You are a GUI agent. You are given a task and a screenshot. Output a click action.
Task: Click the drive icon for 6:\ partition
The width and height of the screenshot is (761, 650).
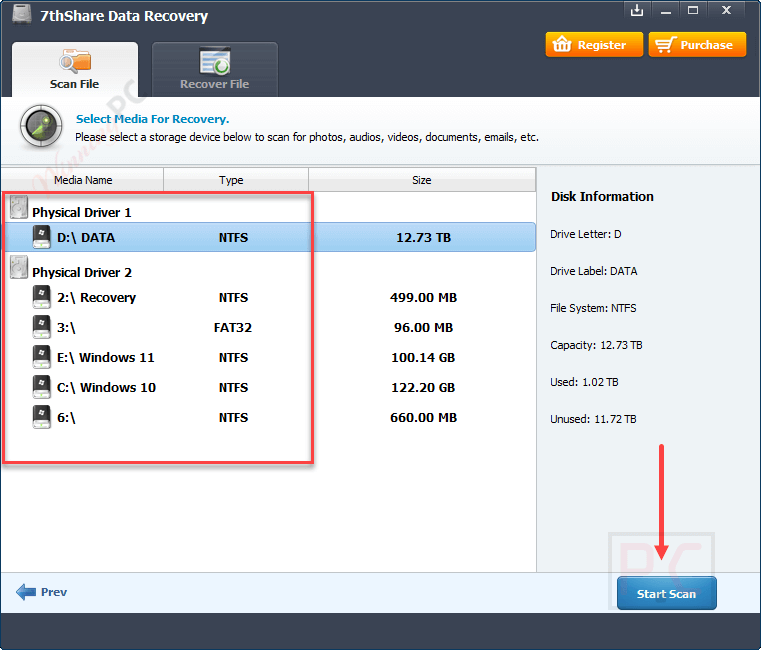pos(42,417)
